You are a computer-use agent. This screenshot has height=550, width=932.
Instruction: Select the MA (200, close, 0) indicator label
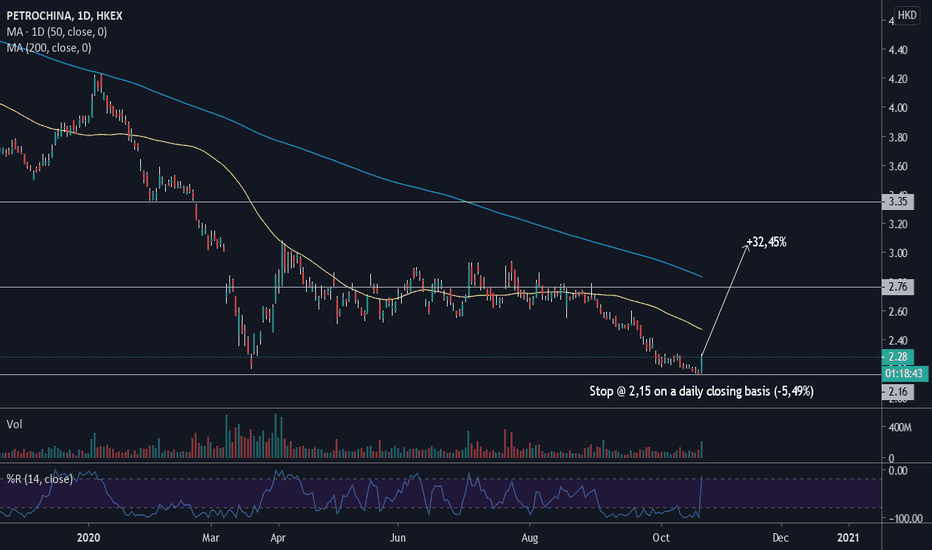point(49,48)
